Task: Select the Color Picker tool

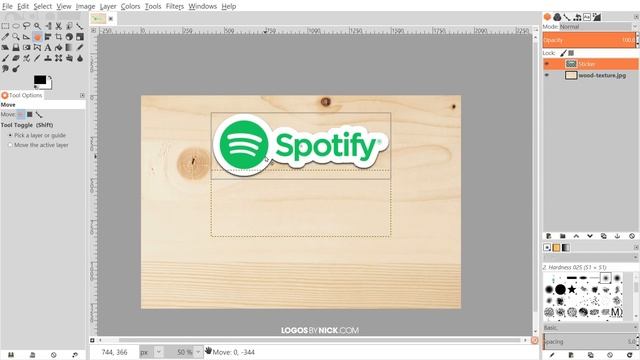Action: click(x=5, y=37)
